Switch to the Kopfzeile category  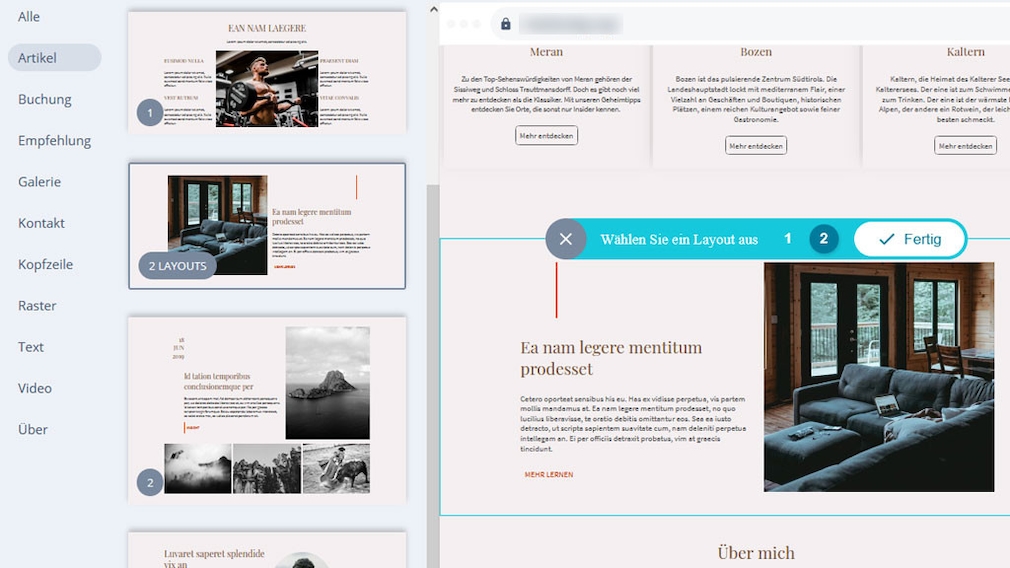tap(45, 264)
